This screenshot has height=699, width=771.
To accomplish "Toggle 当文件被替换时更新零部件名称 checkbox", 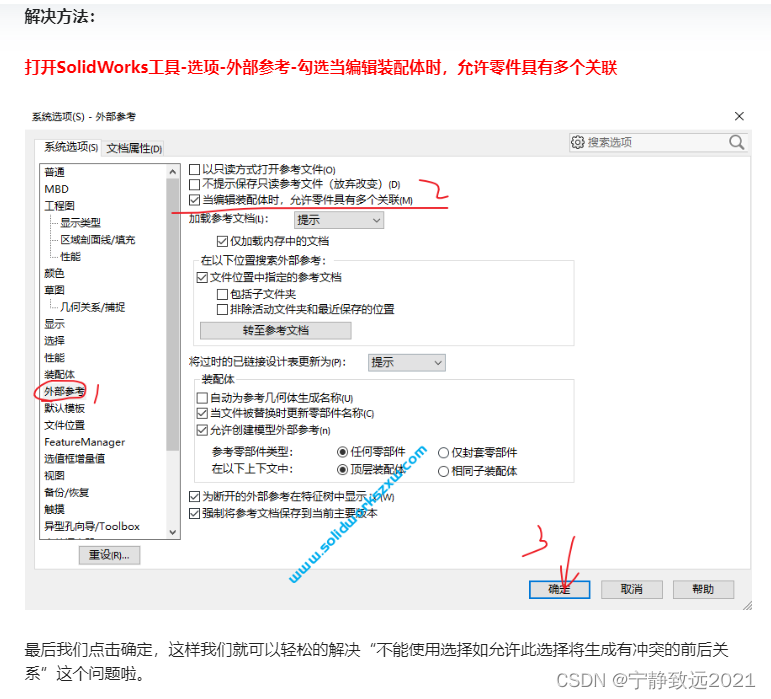I will coord(202,413).
